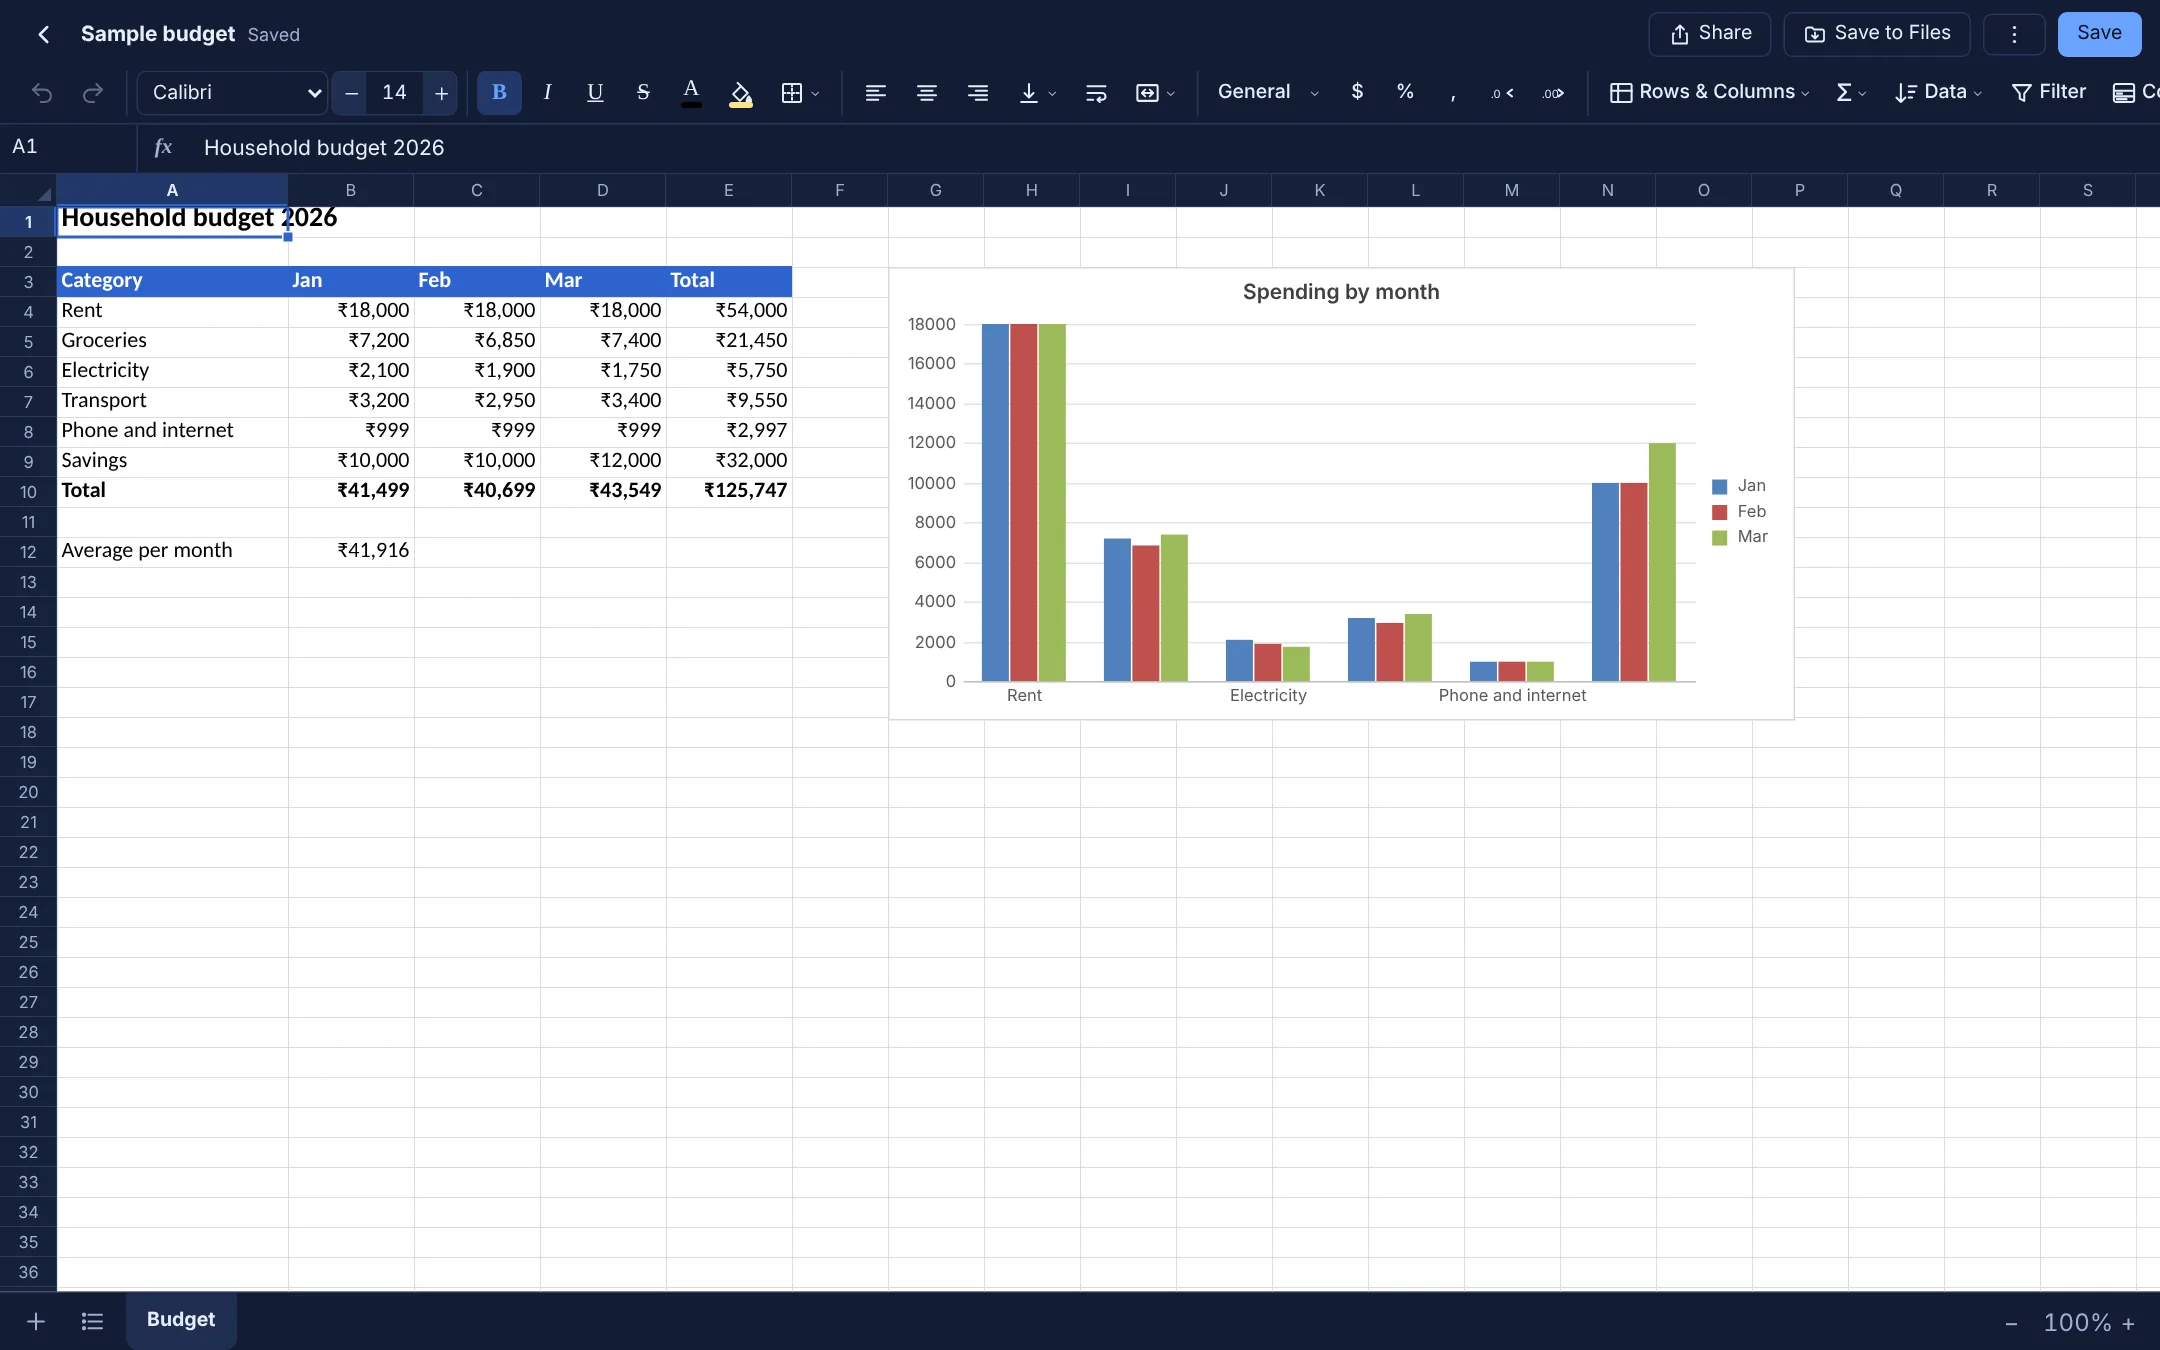Screen dimensions: 2160x1350
Task: Increase decimal places
Action: pyautogui.click(x=1553, y=93)
